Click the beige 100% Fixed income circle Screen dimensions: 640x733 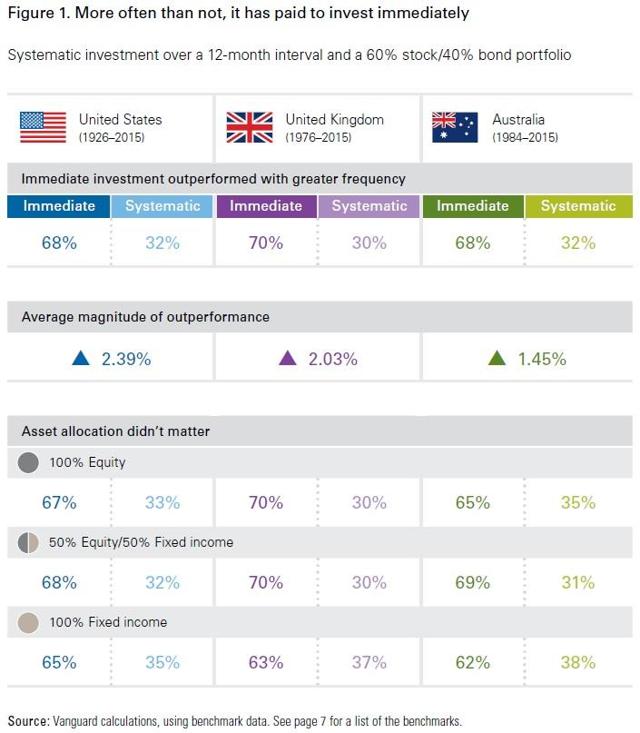click(x=29, y=622)
